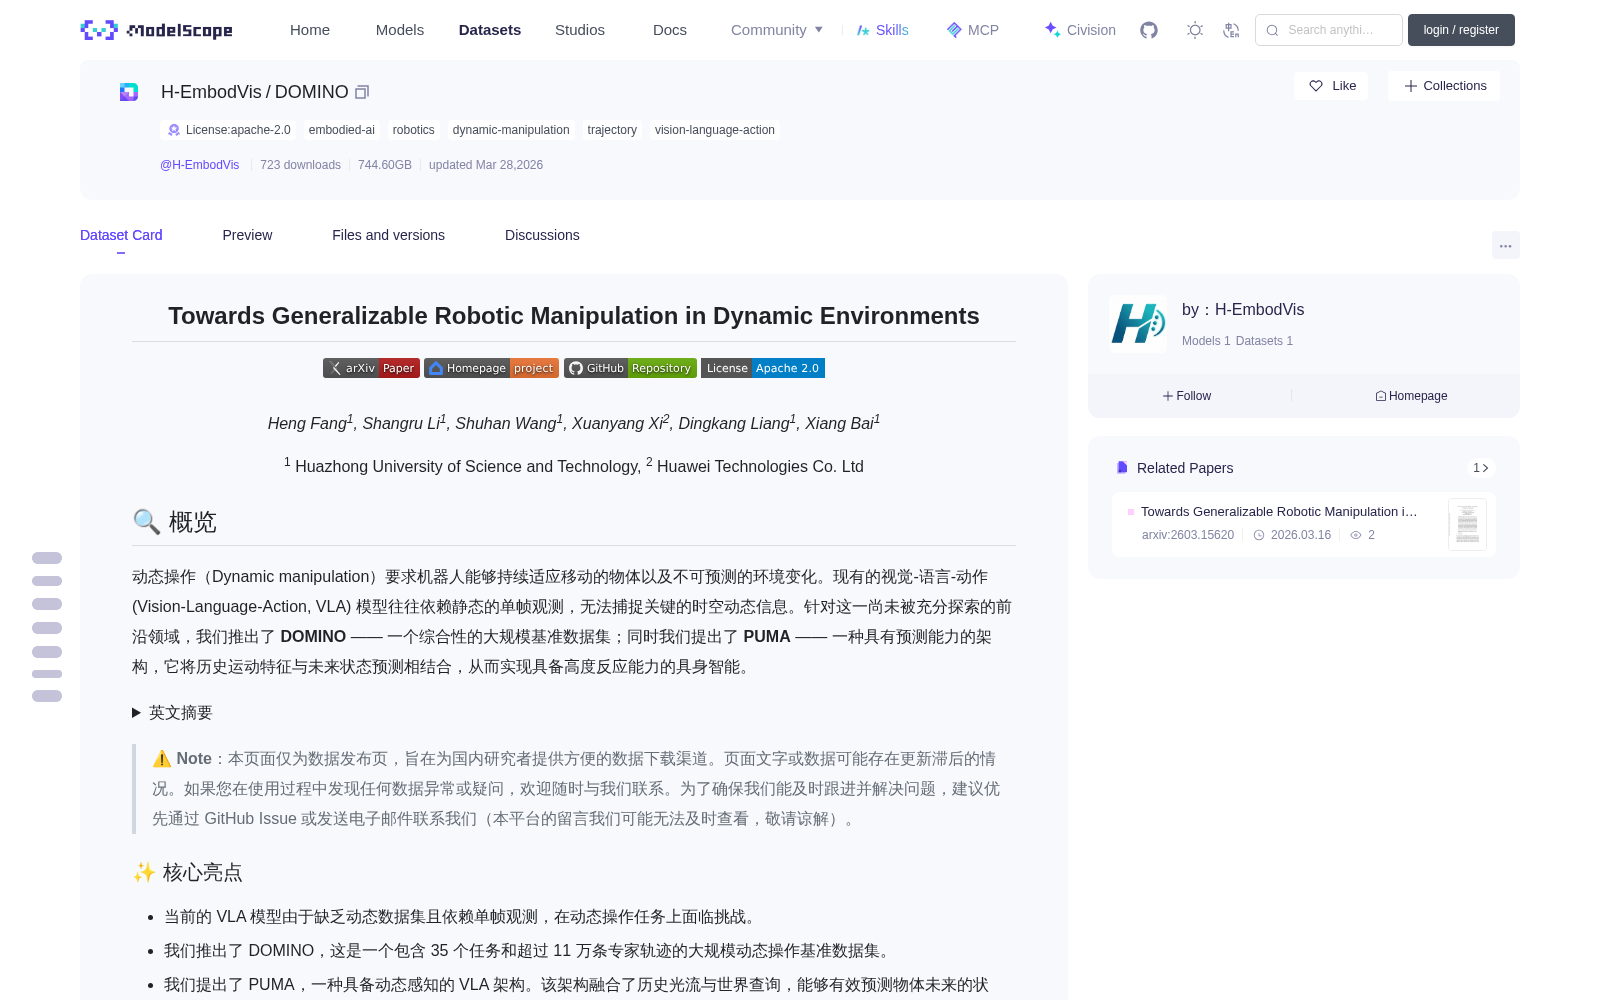The width and height of the screenshot is (1600, 1000).
Task: Switch language with the translate icon
Action: coord(1232,30)
